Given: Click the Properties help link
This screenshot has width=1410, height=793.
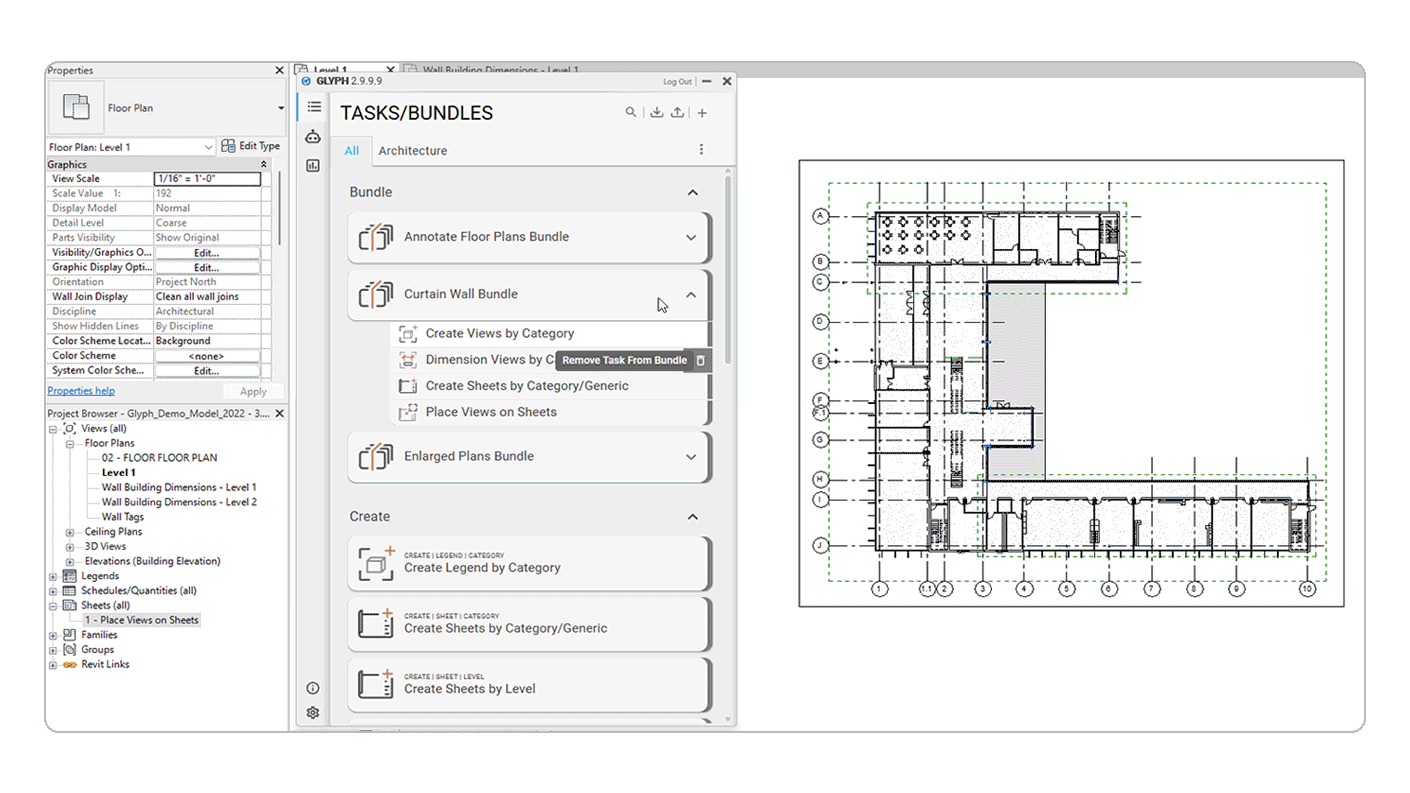Looking at the screenshot, I should (80, 390).
